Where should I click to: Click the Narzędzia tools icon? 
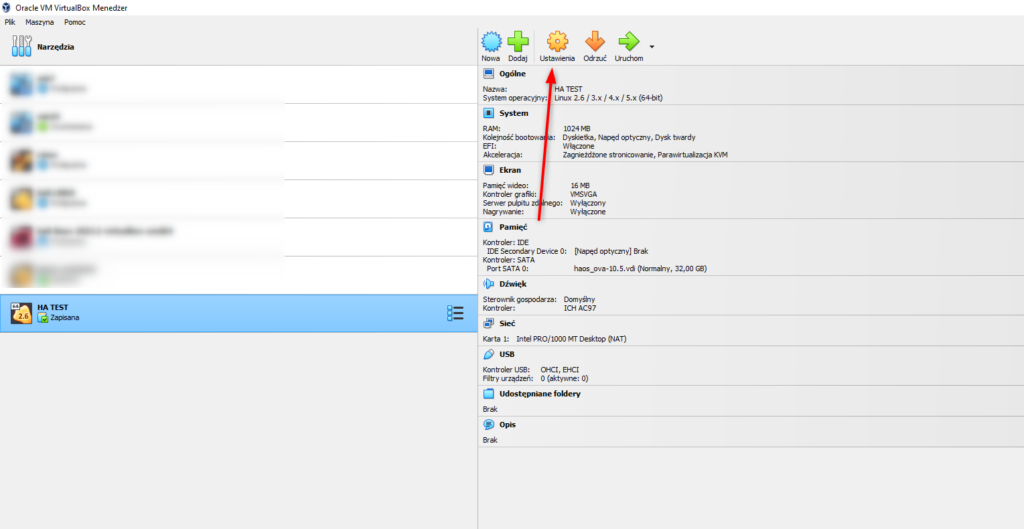(22, 46)
